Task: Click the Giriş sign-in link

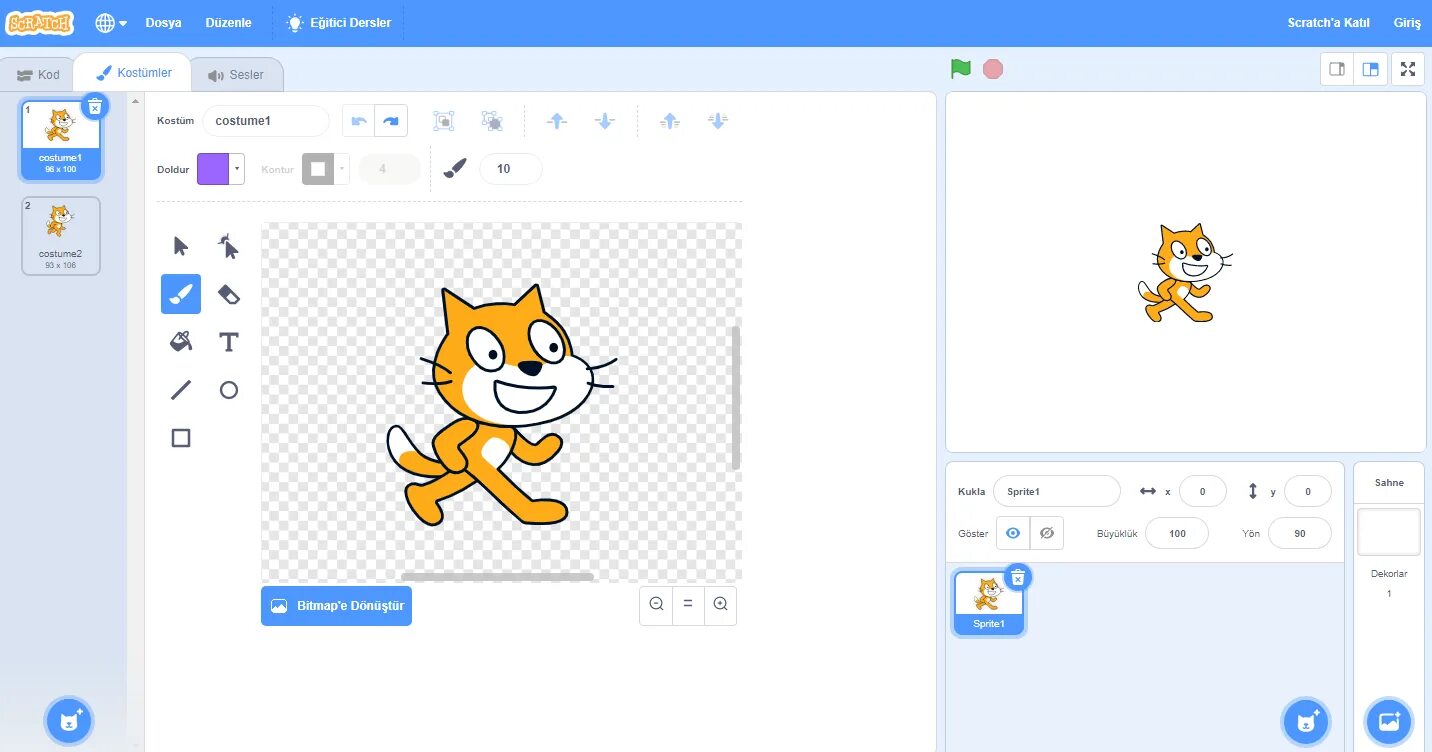Action: (1407, 22)
